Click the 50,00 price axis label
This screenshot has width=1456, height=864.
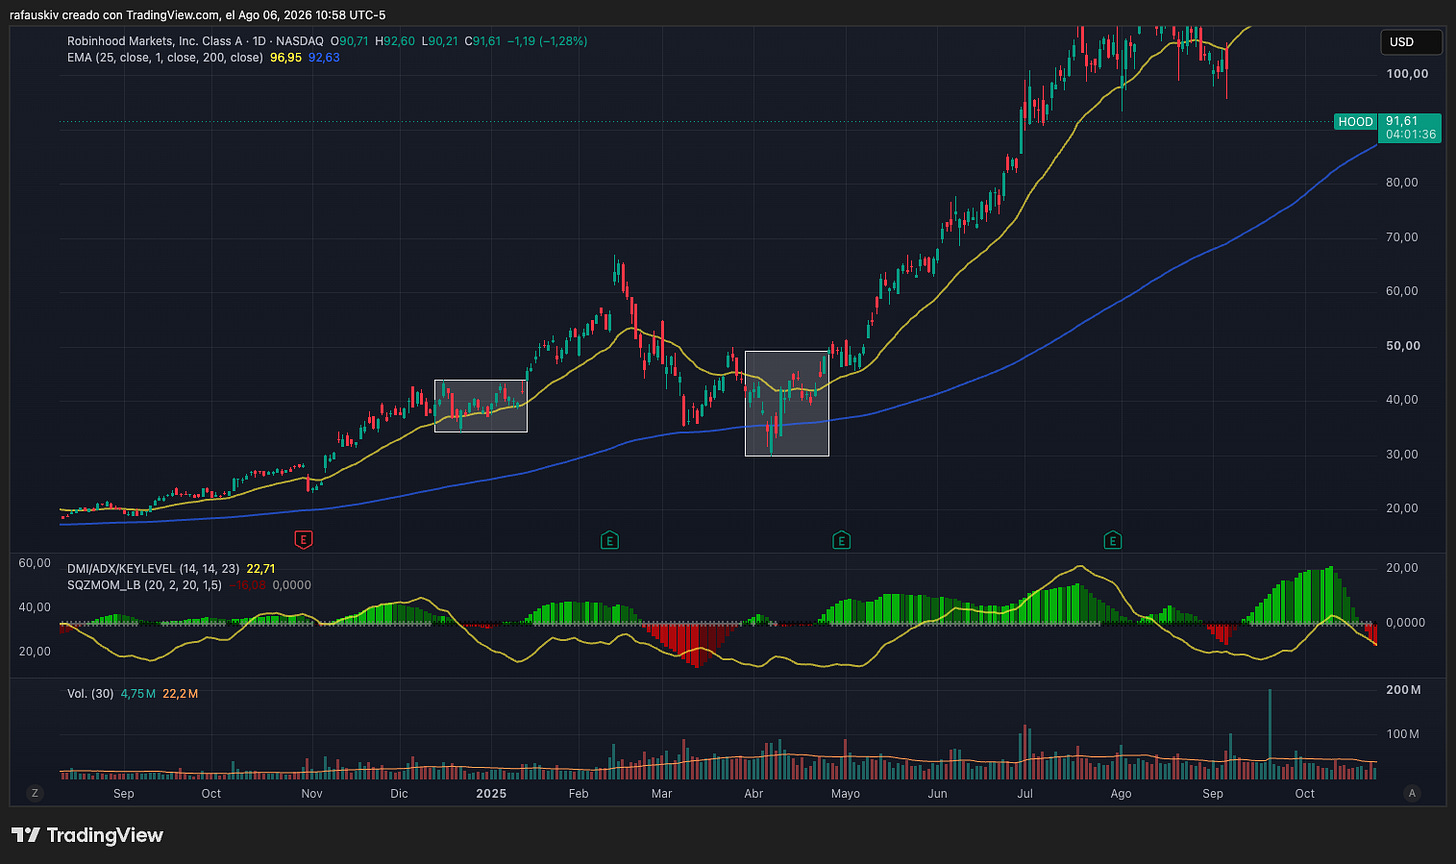(1403, 346)
